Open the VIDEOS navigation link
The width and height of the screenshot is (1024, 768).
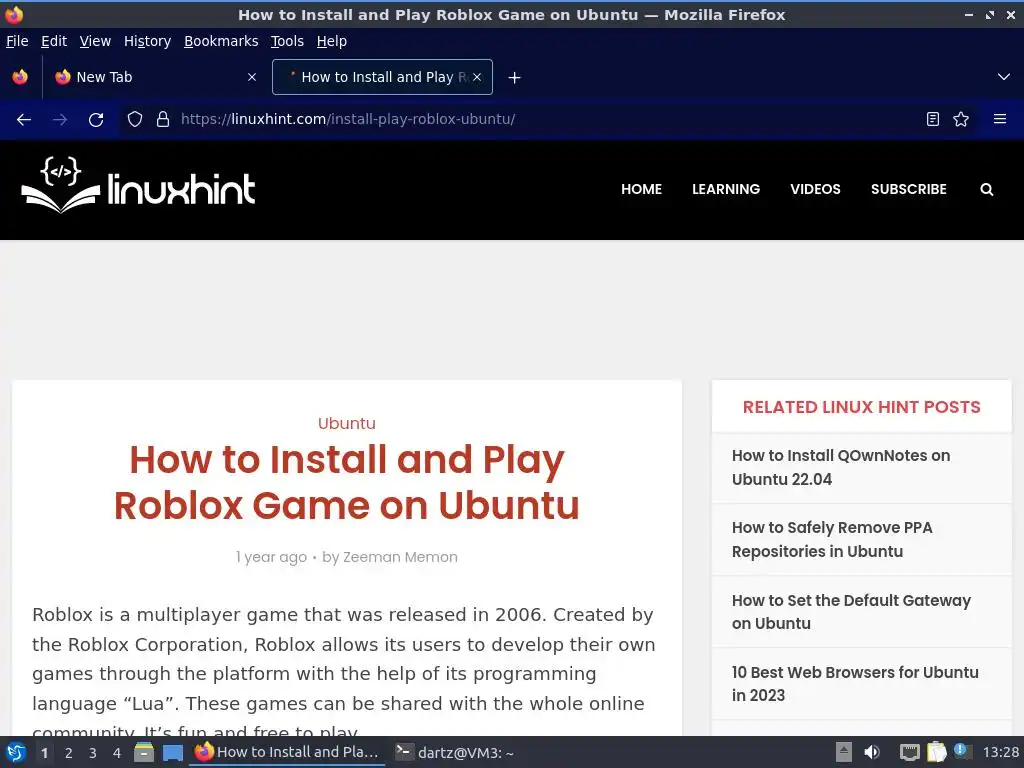pyautogui.click(x=815, y=189)
